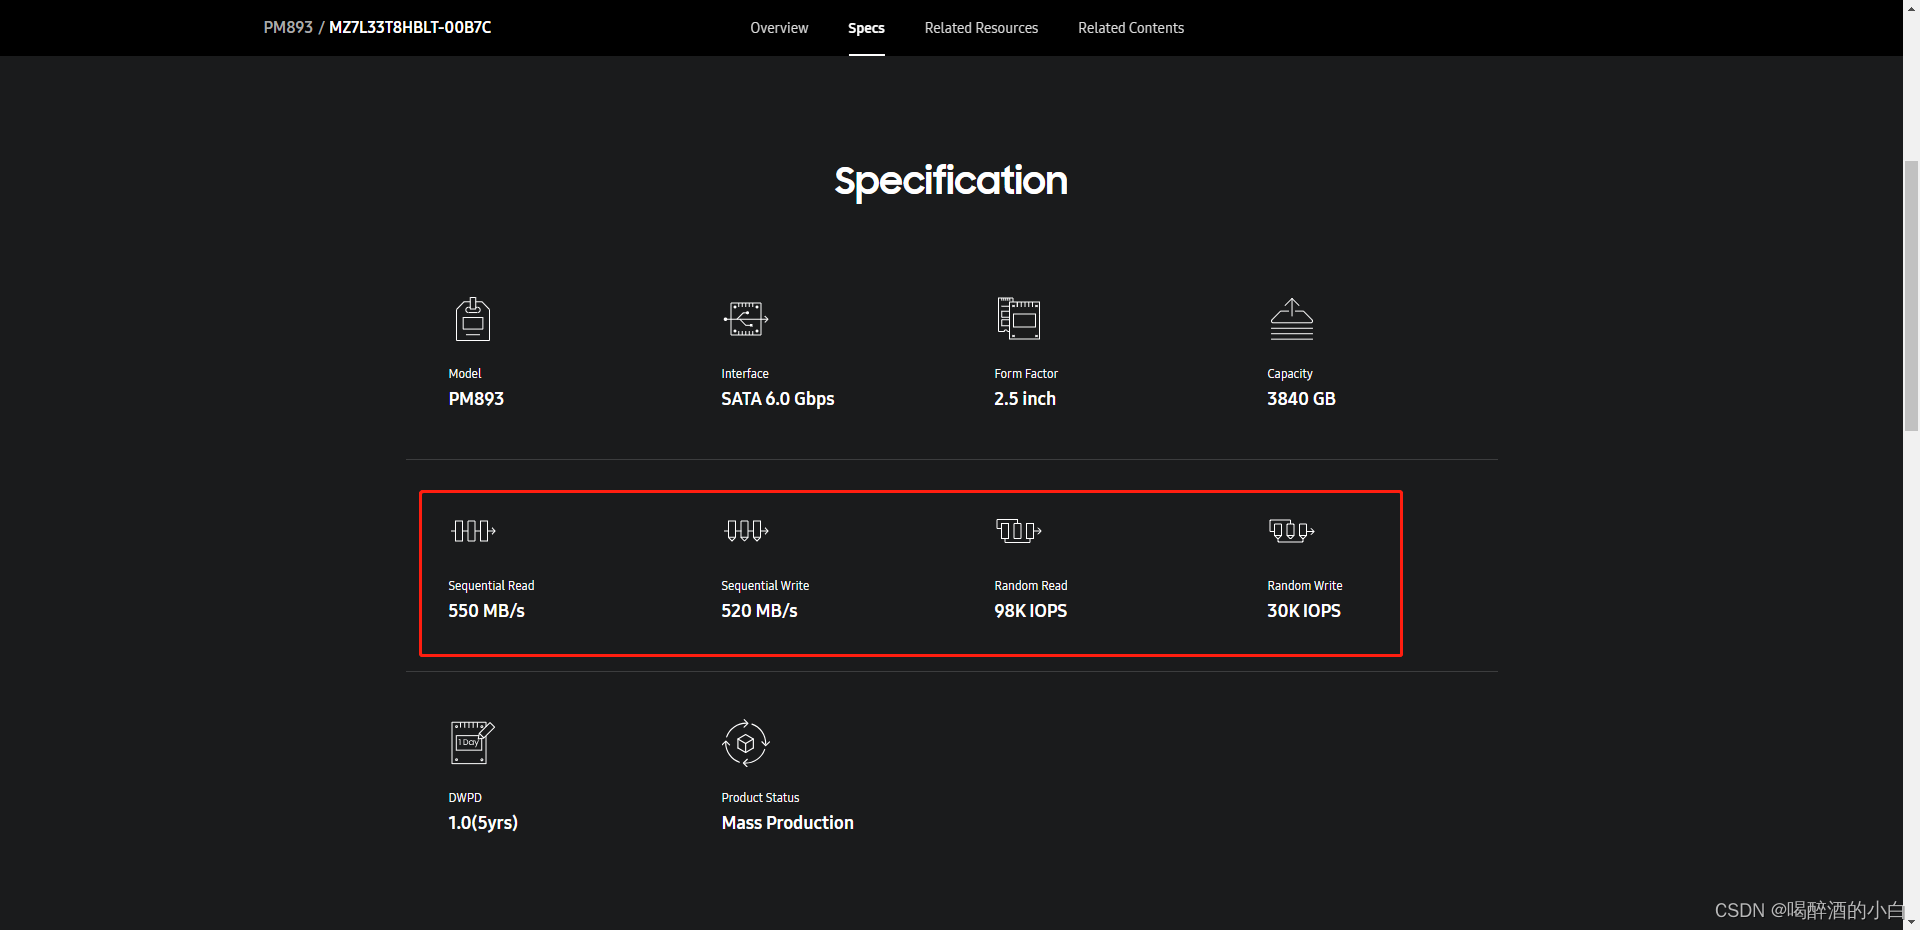The height and width of the screenshot is (930, 1920).
Task: Select the '2.5 inch' value
Action: [1025, 399]
